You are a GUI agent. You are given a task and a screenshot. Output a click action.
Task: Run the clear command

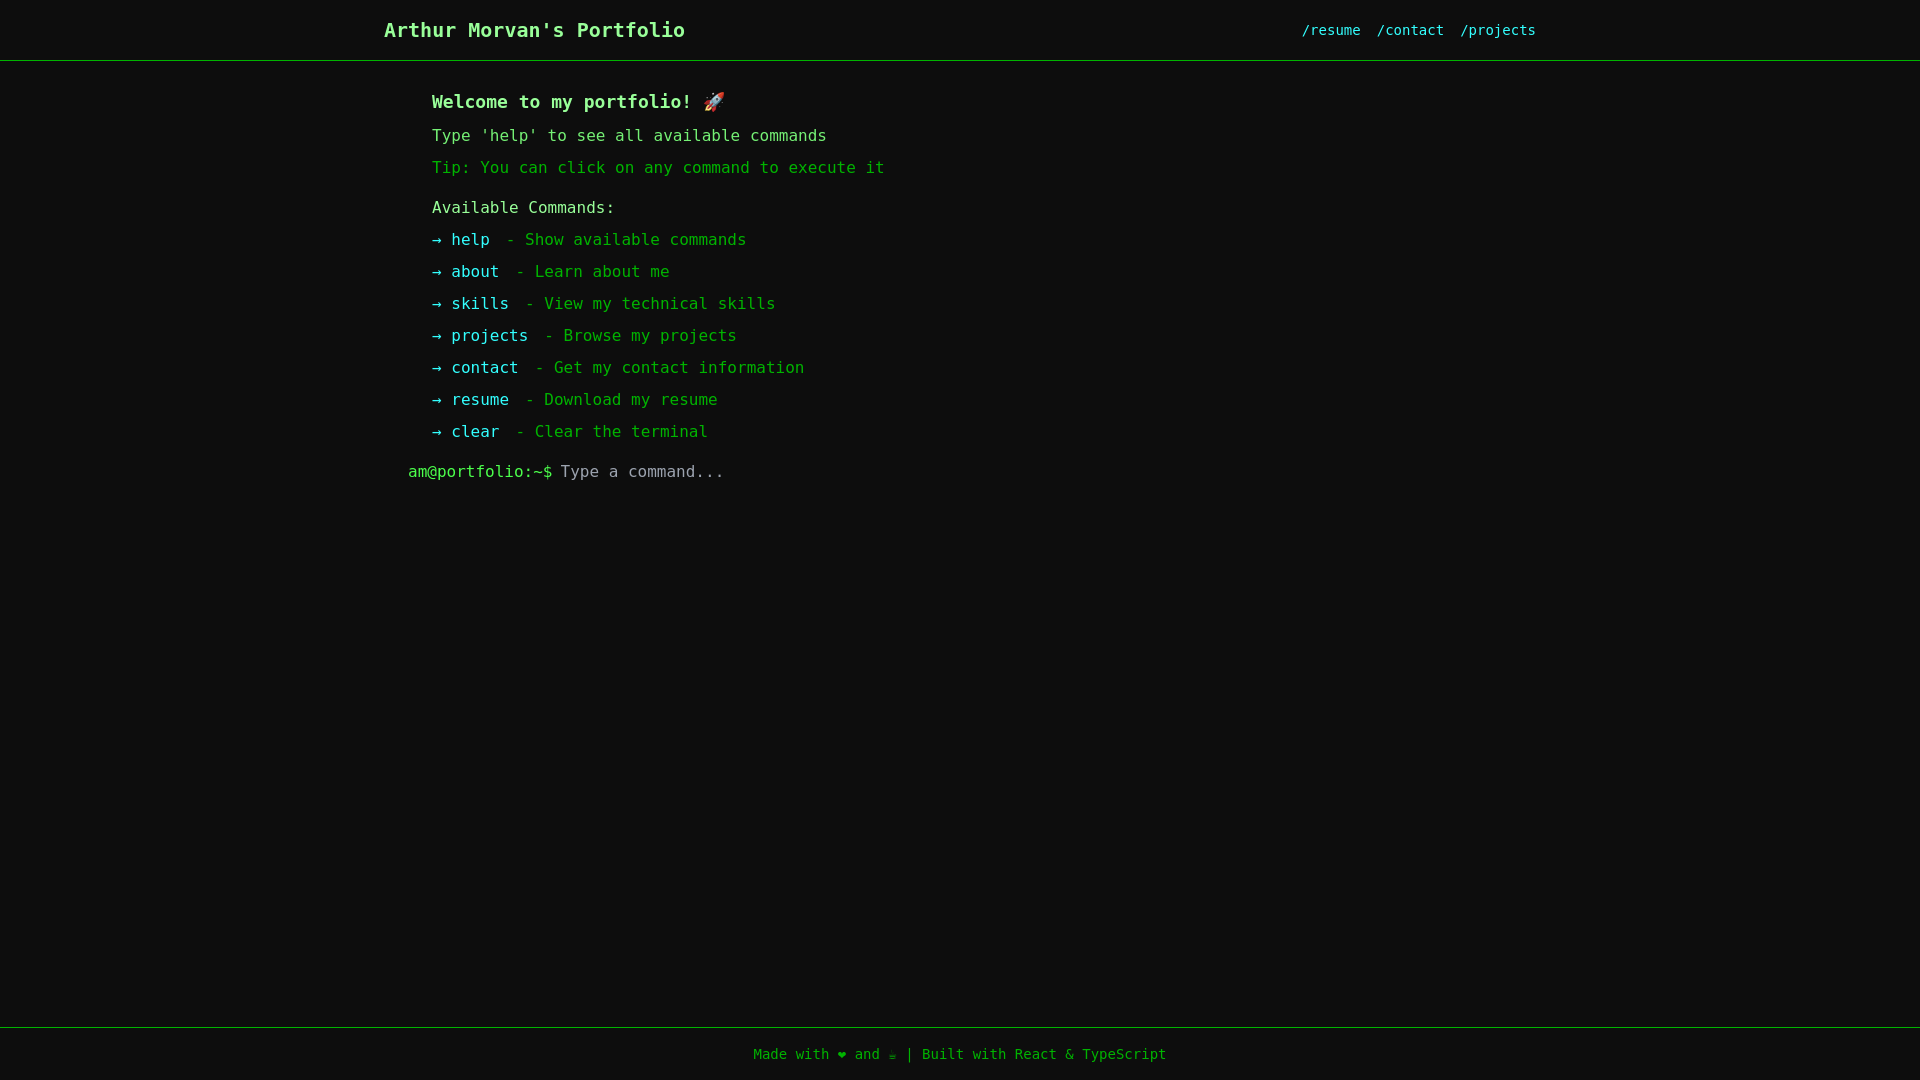[x=466, y=432]
